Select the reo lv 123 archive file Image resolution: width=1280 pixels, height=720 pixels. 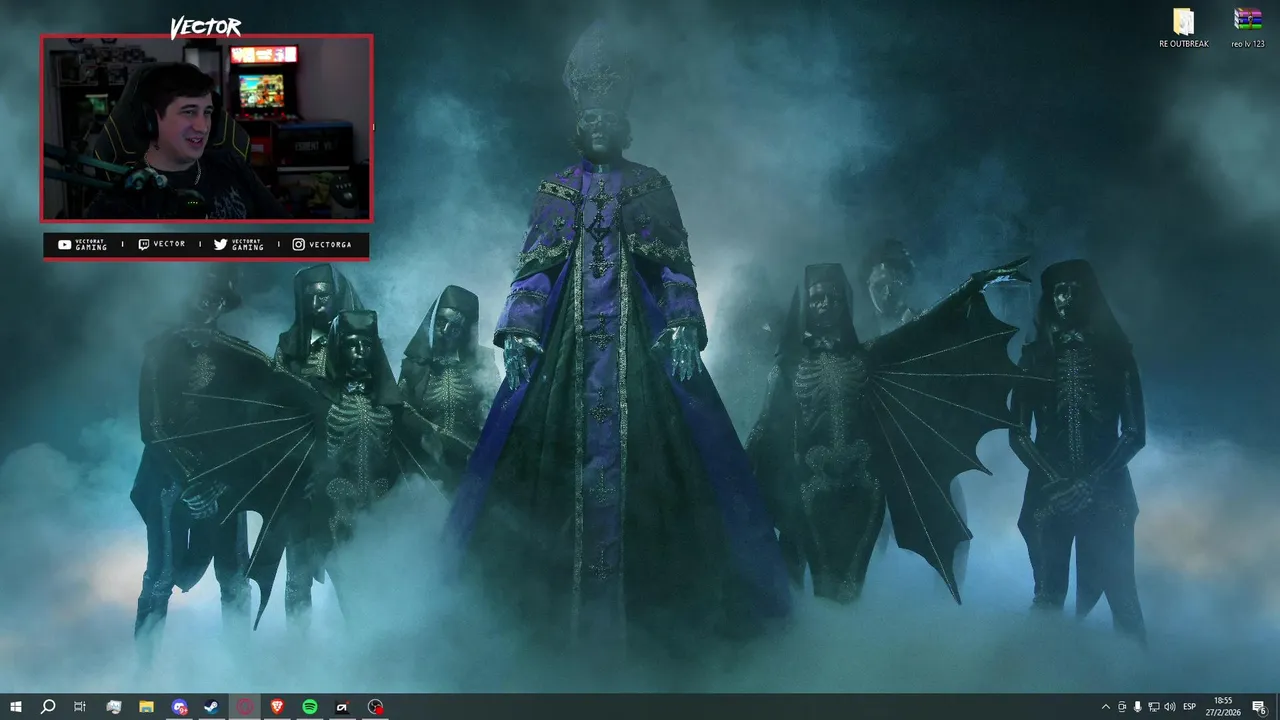coord(1248,28)
